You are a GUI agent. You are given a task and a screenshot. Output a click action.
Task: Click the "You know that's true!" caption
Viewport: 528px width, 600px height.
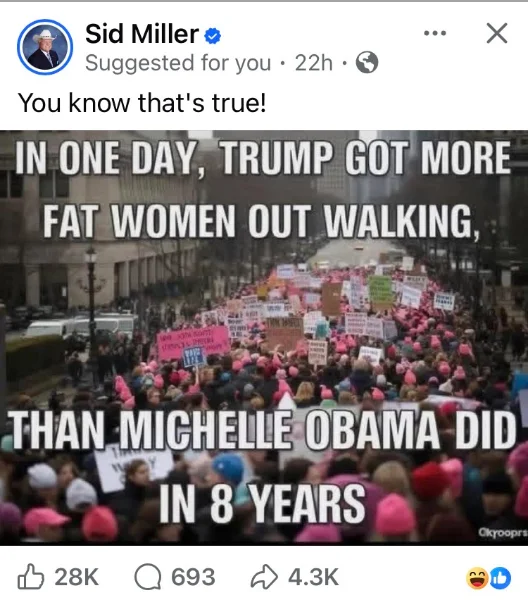[x=142, y=103]
